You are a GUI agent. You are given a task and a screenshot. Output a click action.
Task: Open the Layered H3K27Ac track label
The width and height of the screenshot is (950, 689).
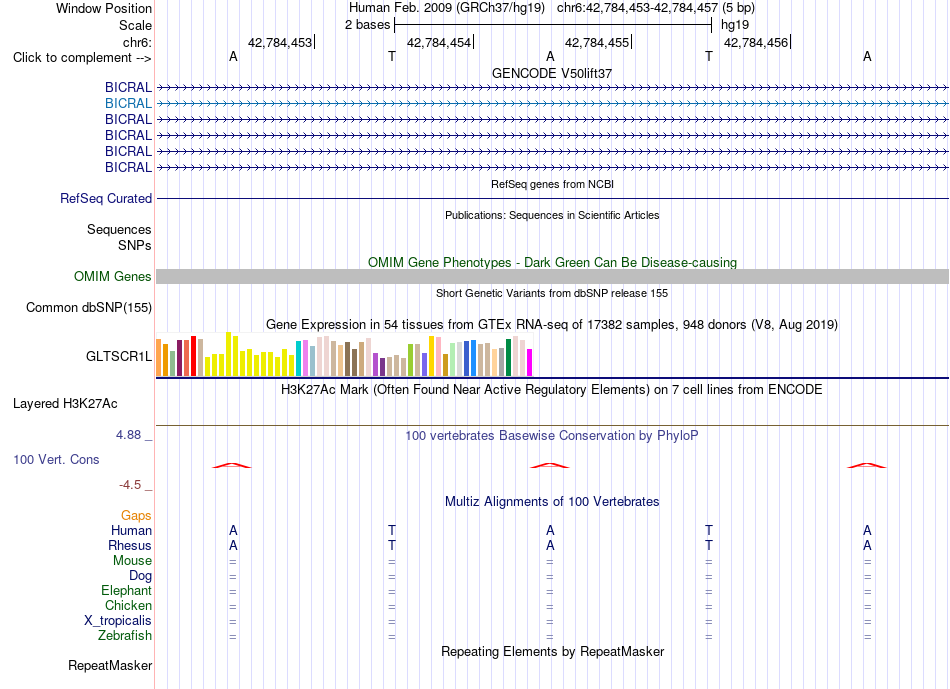[65, 404]
